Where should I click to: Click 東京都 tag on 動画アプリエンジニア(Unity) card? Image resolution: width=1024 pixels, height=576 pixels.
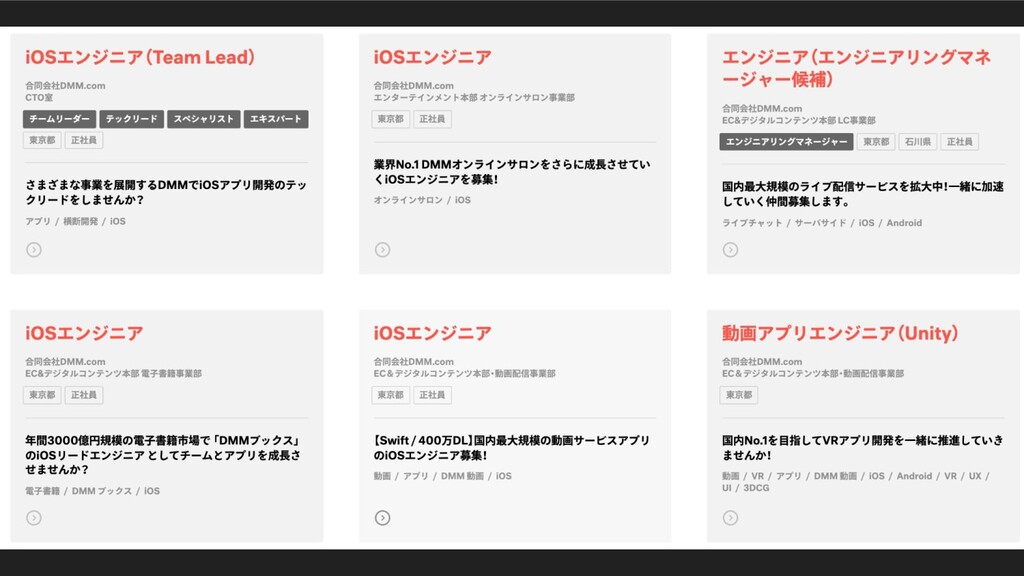coord(739,395)
